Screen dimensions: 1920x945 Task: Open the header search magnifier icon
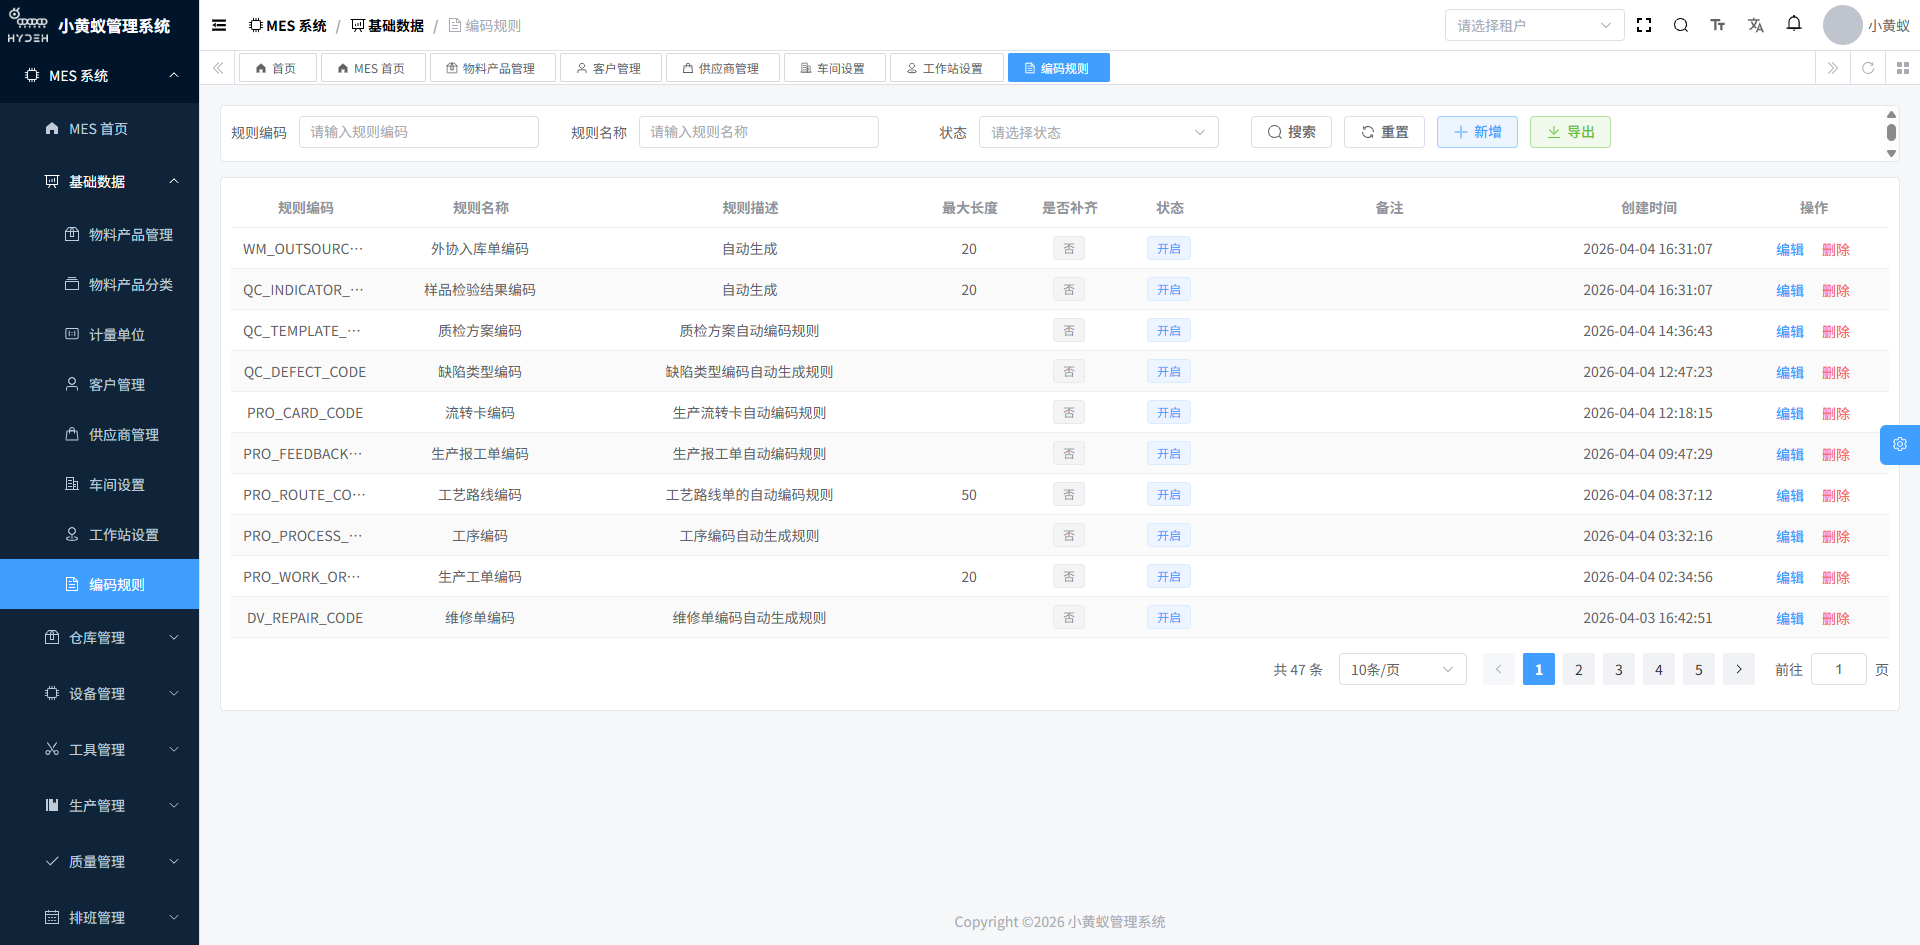[x=1681, y=26]
